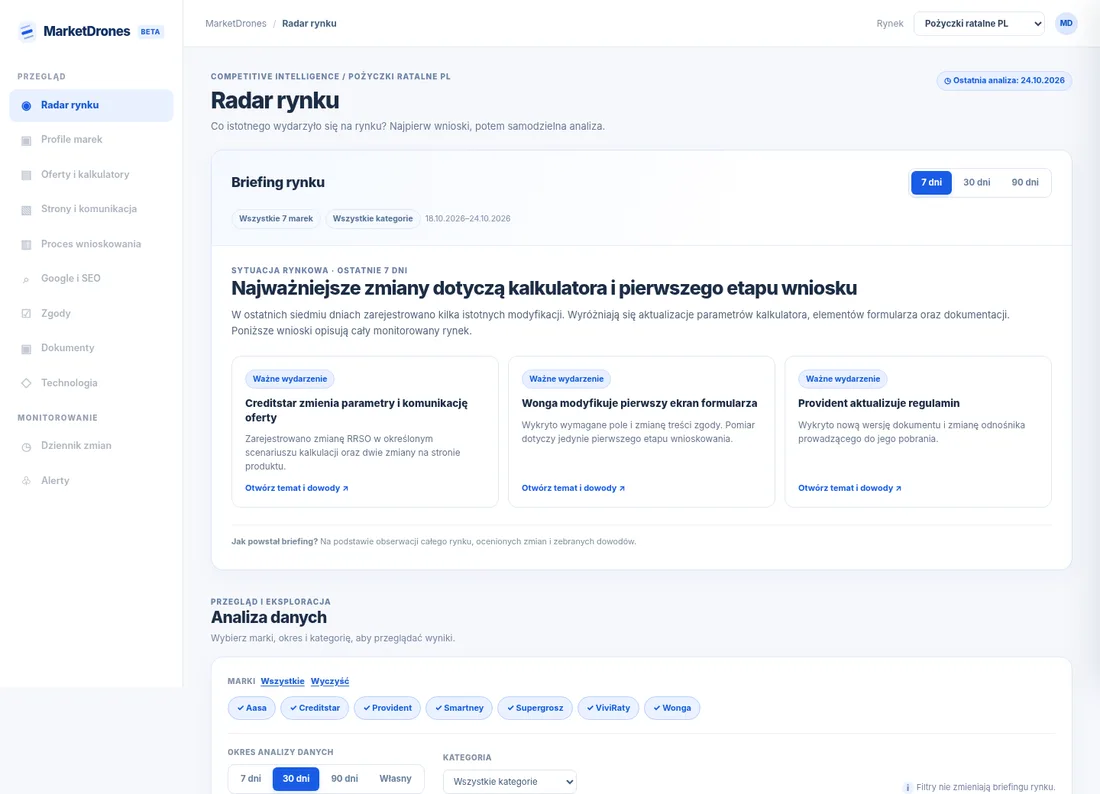Open the Rynek Pożyczki ratalne PL dropdown

979,23
